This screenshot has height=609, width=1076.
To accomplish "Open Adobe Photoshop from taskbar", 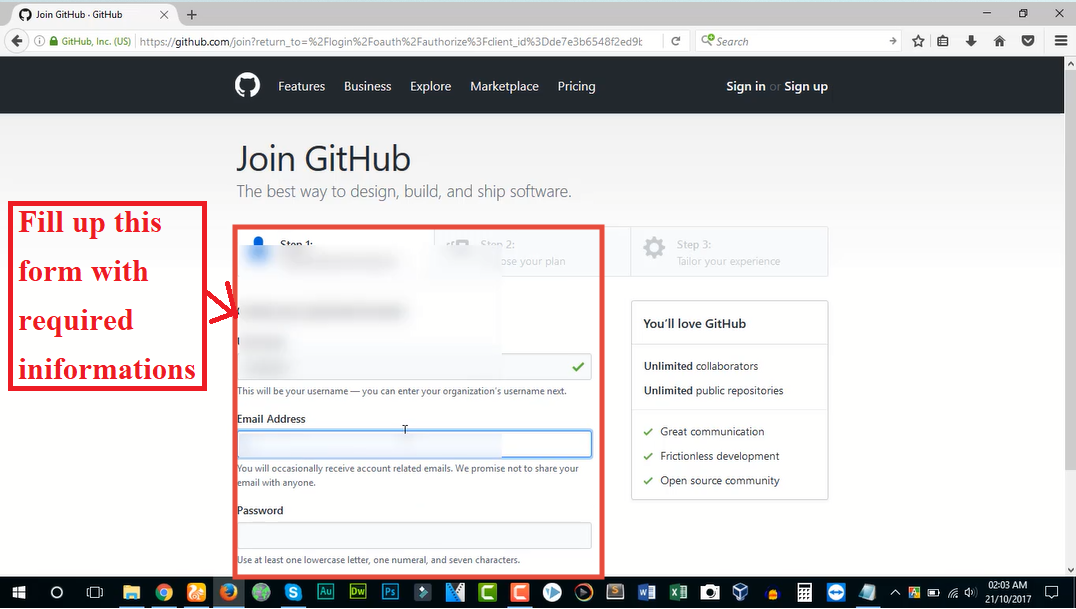I will 390,592.
